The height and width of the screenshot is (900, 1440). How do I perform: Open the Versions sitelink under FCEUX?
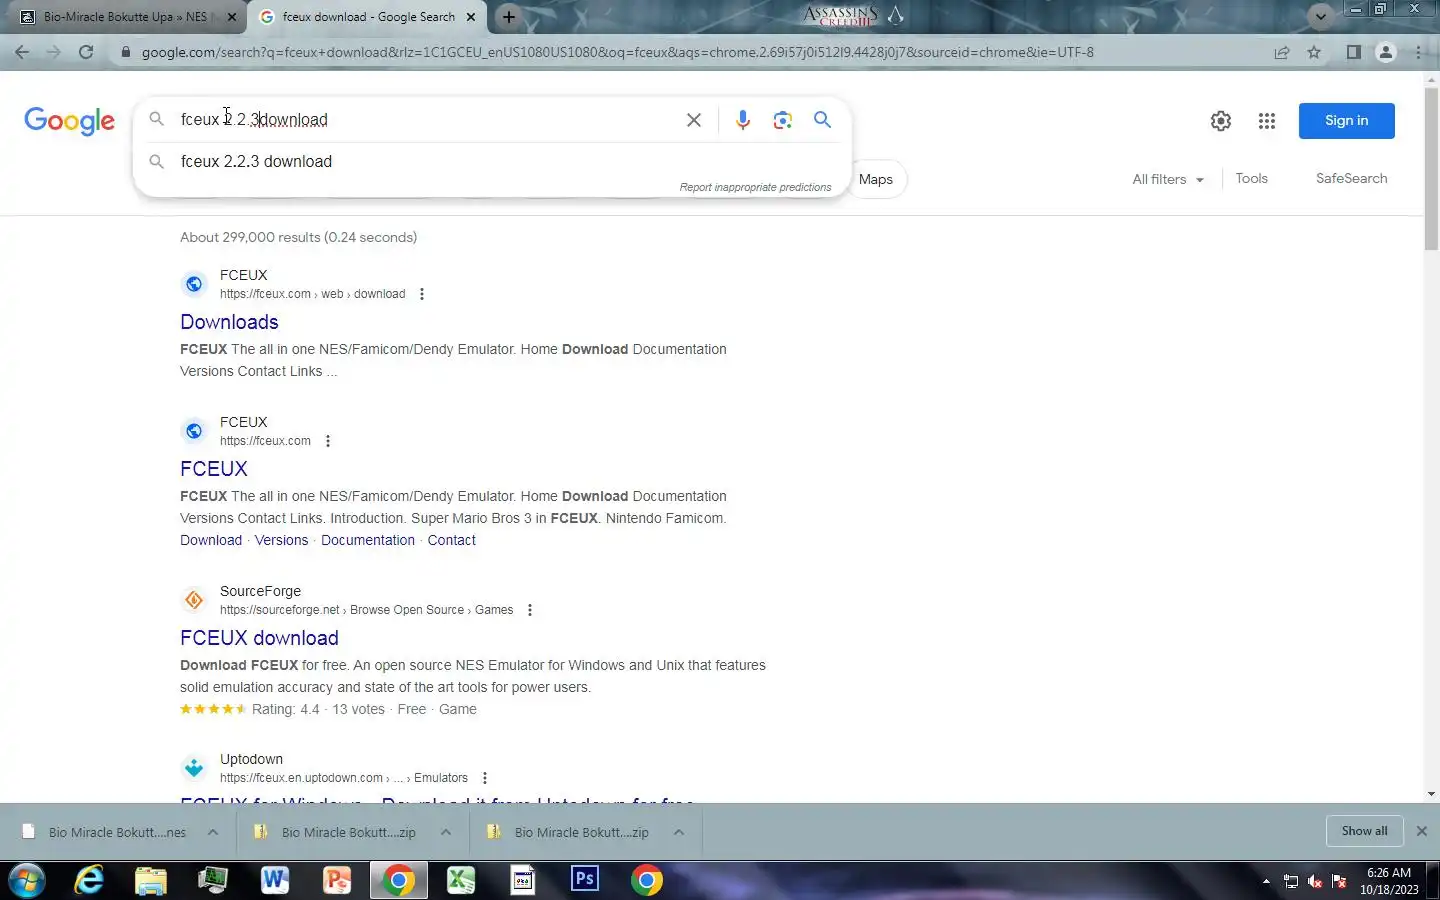tap(281, 540)
